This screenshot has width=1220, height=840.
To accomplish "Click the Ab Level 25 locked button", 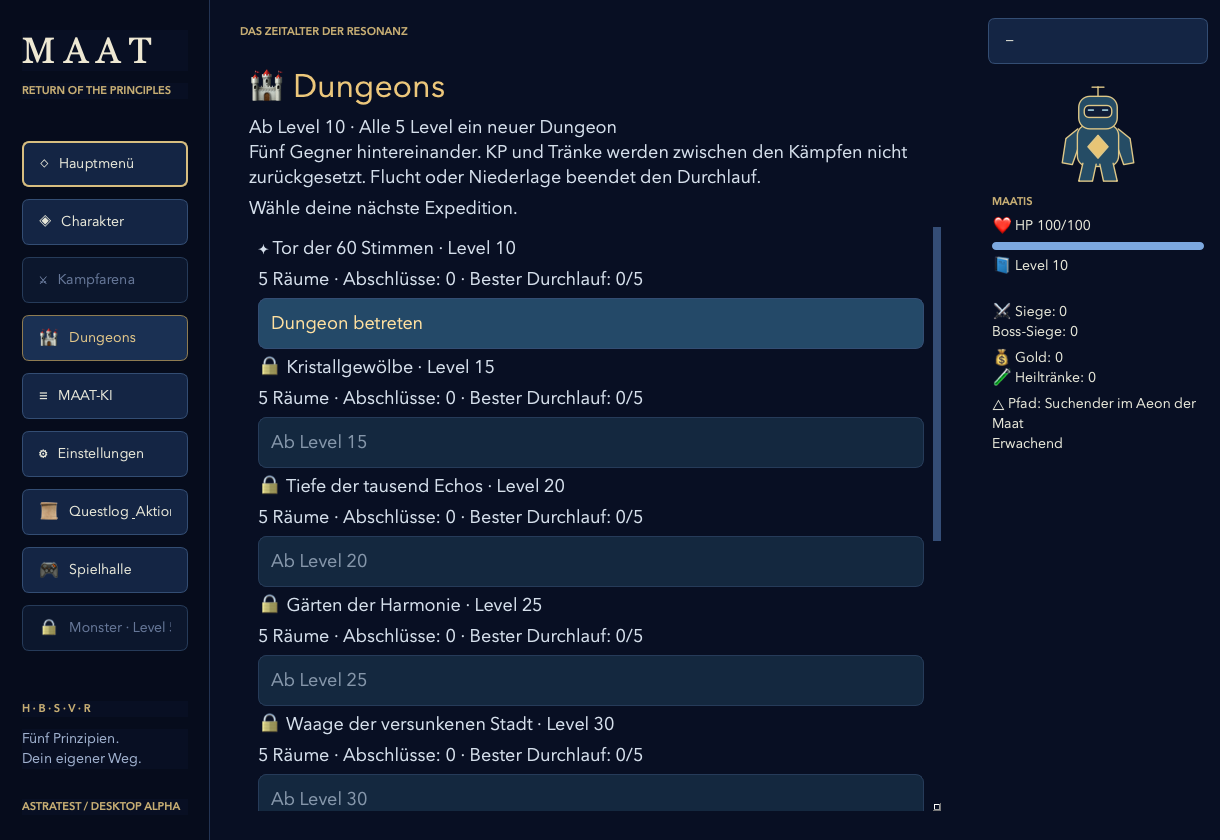I will [591, 681].
